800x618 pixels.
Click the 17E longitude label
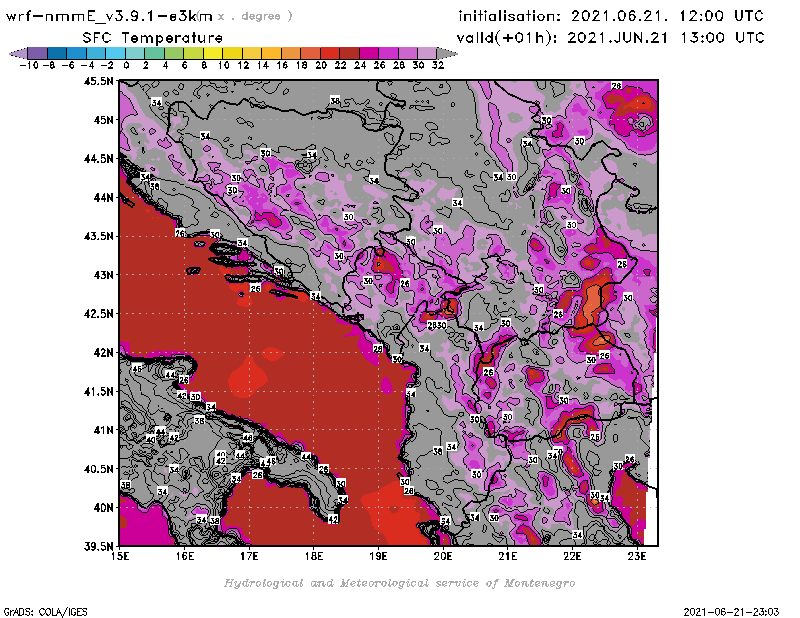coord(249,556)
